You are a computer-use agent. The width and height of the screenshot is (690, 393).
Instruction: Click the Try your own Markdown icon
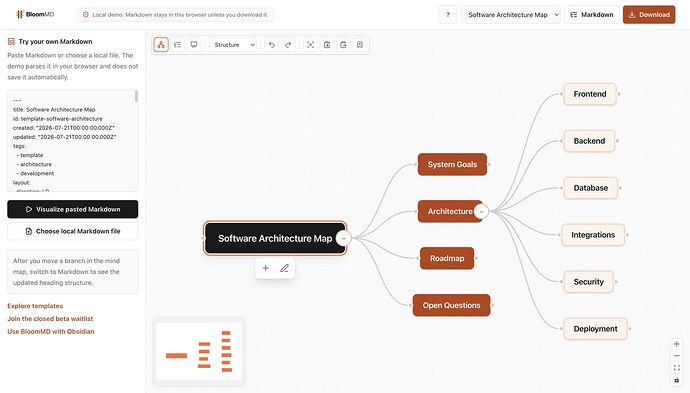pyautogui.click(x=11, y=41)
